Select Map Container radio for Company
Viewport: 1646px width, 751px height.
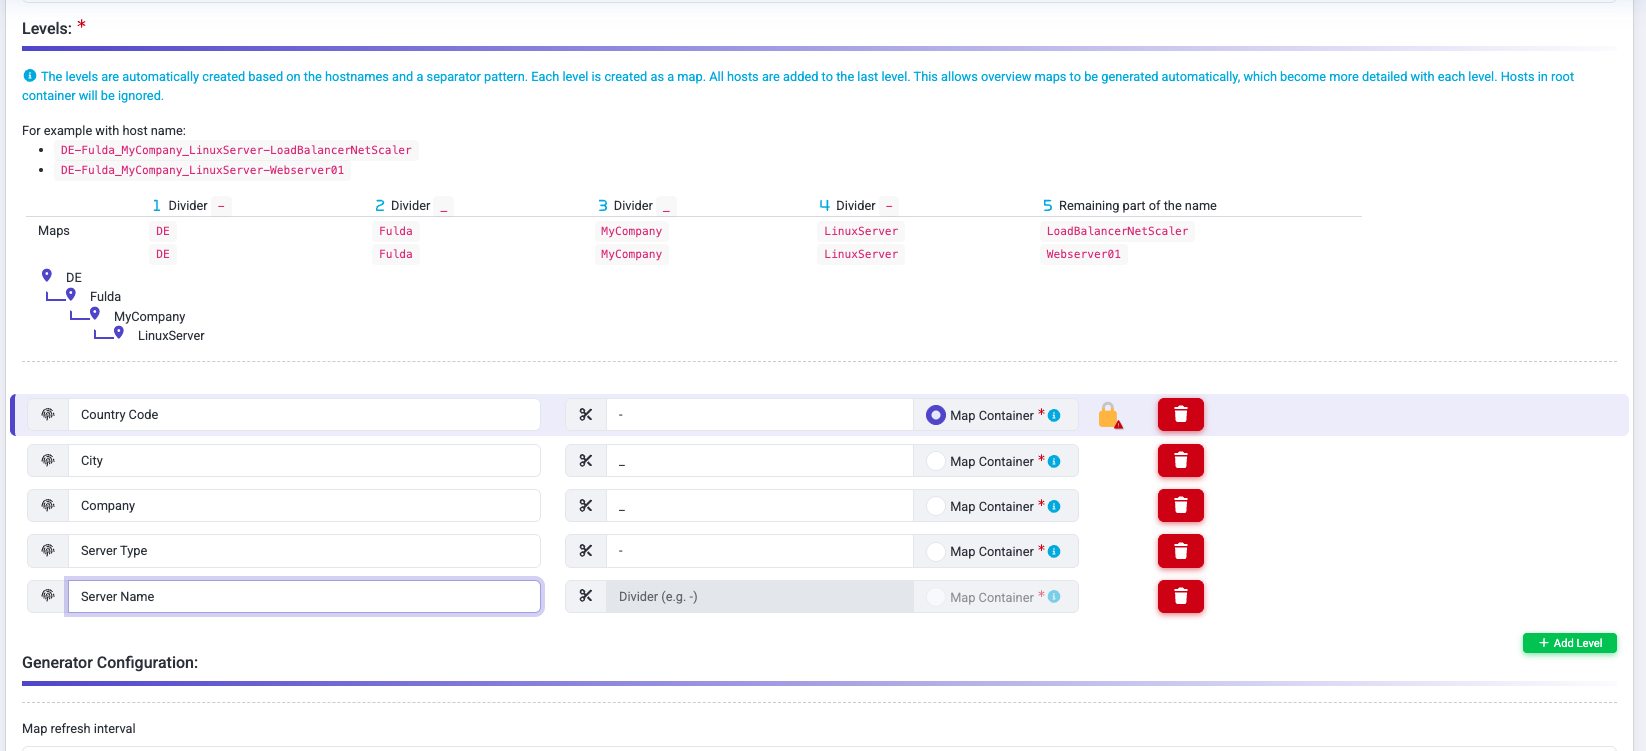click(935, 507)
